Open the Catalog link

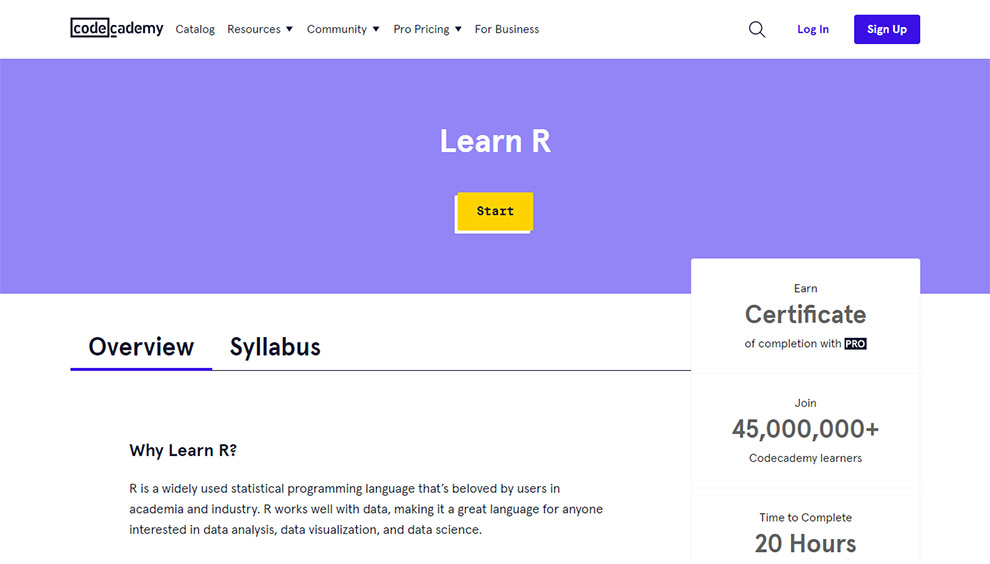[195, 29]
